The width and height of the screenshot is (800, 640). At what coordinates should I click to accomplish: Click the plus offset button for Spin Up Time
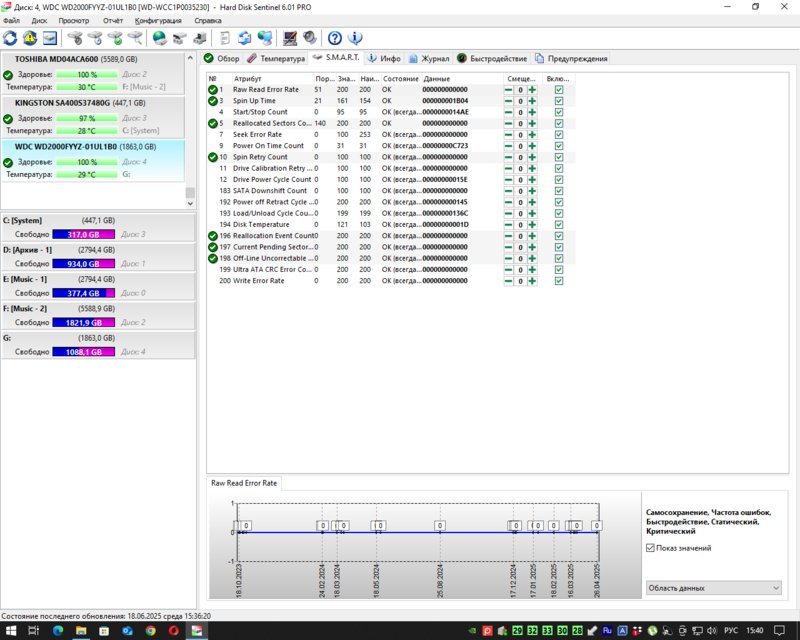[x=532, y=101]
